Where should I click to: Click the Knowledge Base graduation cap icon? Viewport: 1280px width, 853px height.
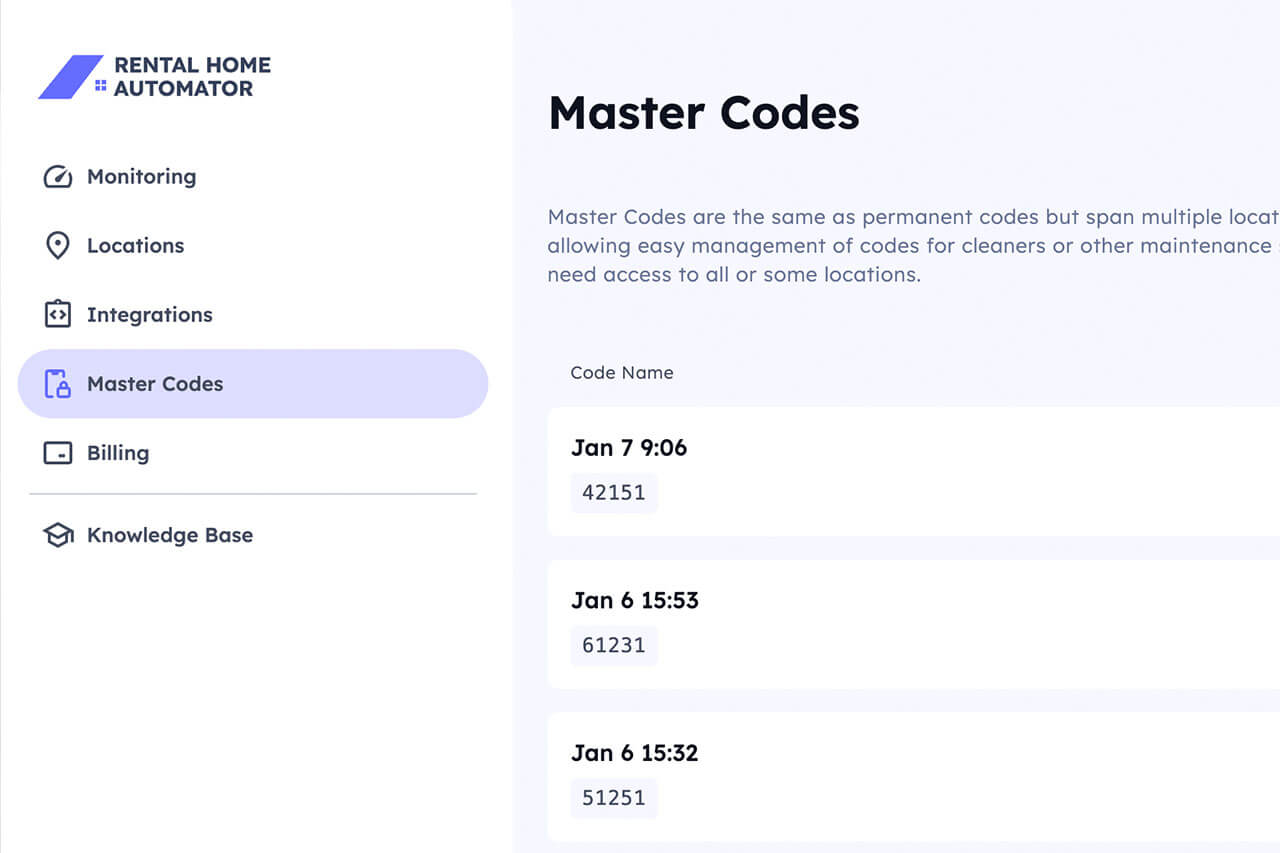pos(58,535)
